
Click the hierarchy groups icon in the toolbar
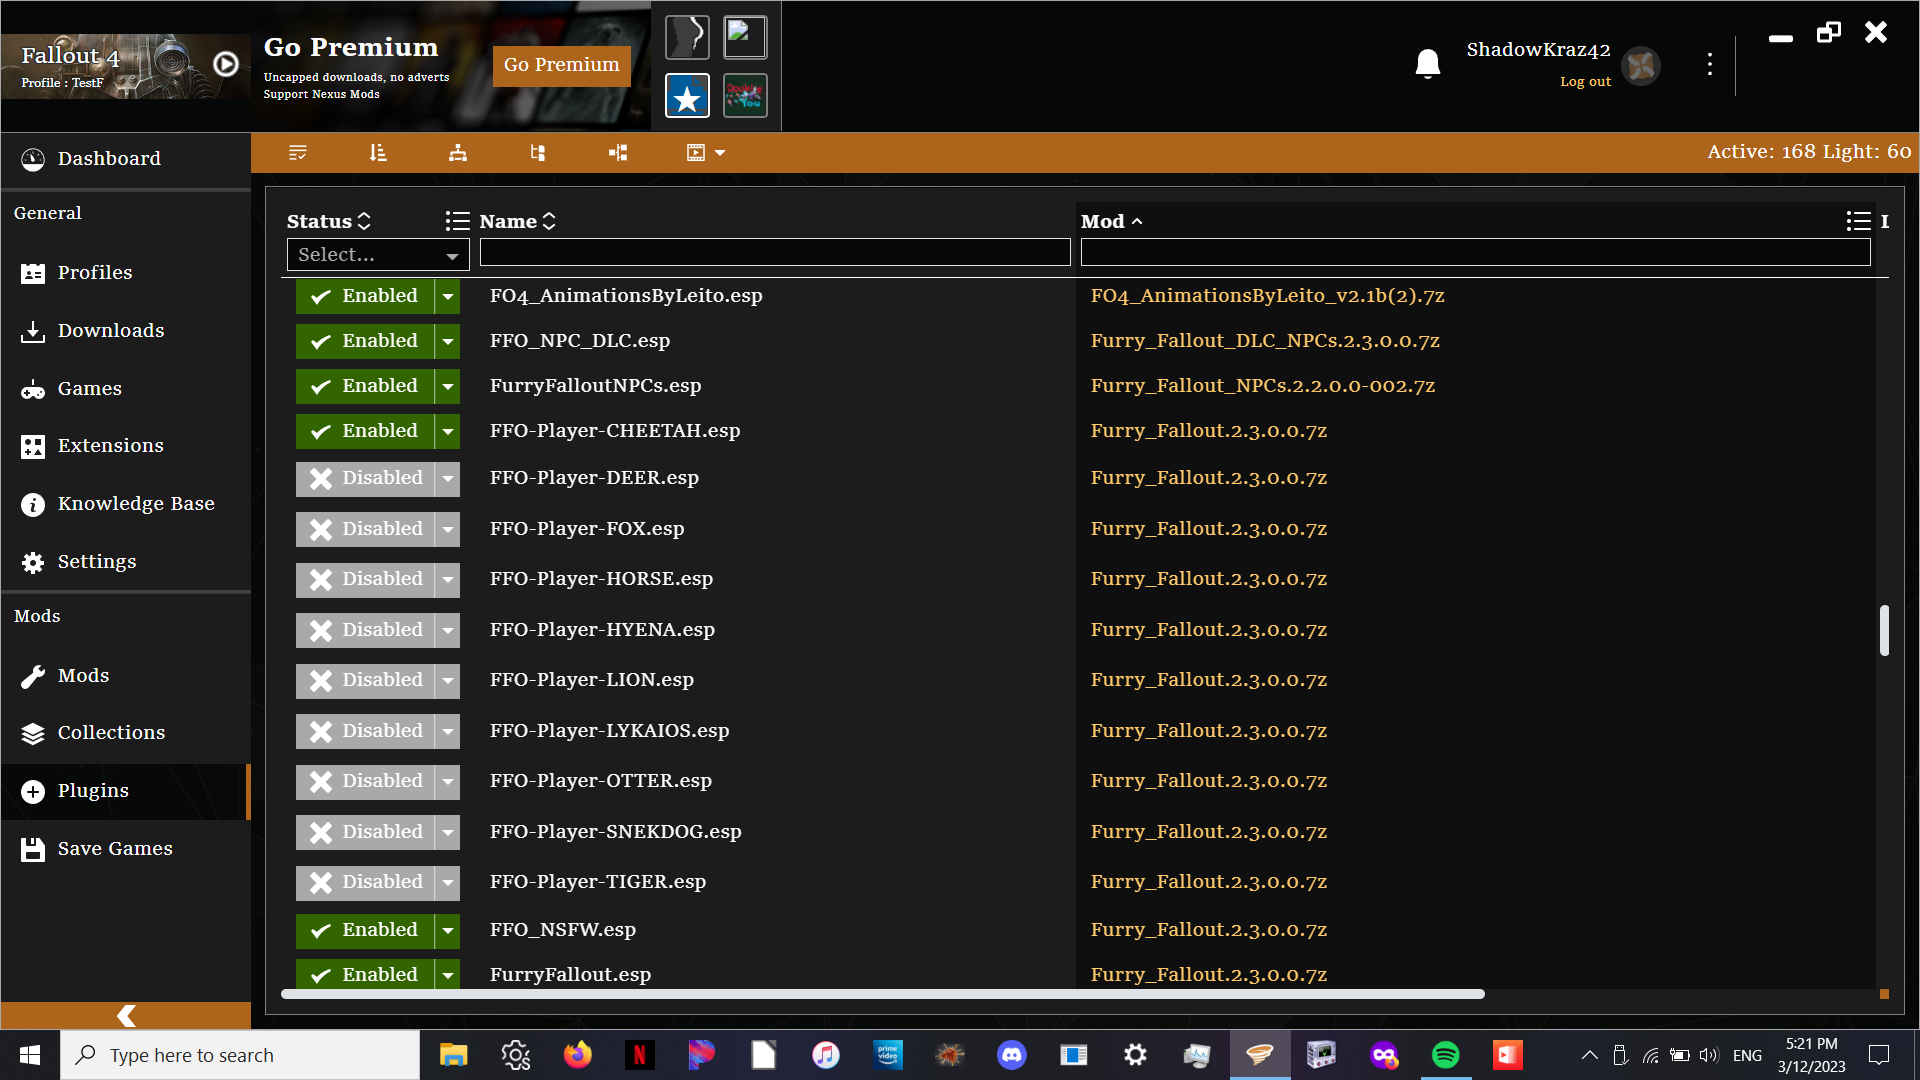click(x=458, y=152)
